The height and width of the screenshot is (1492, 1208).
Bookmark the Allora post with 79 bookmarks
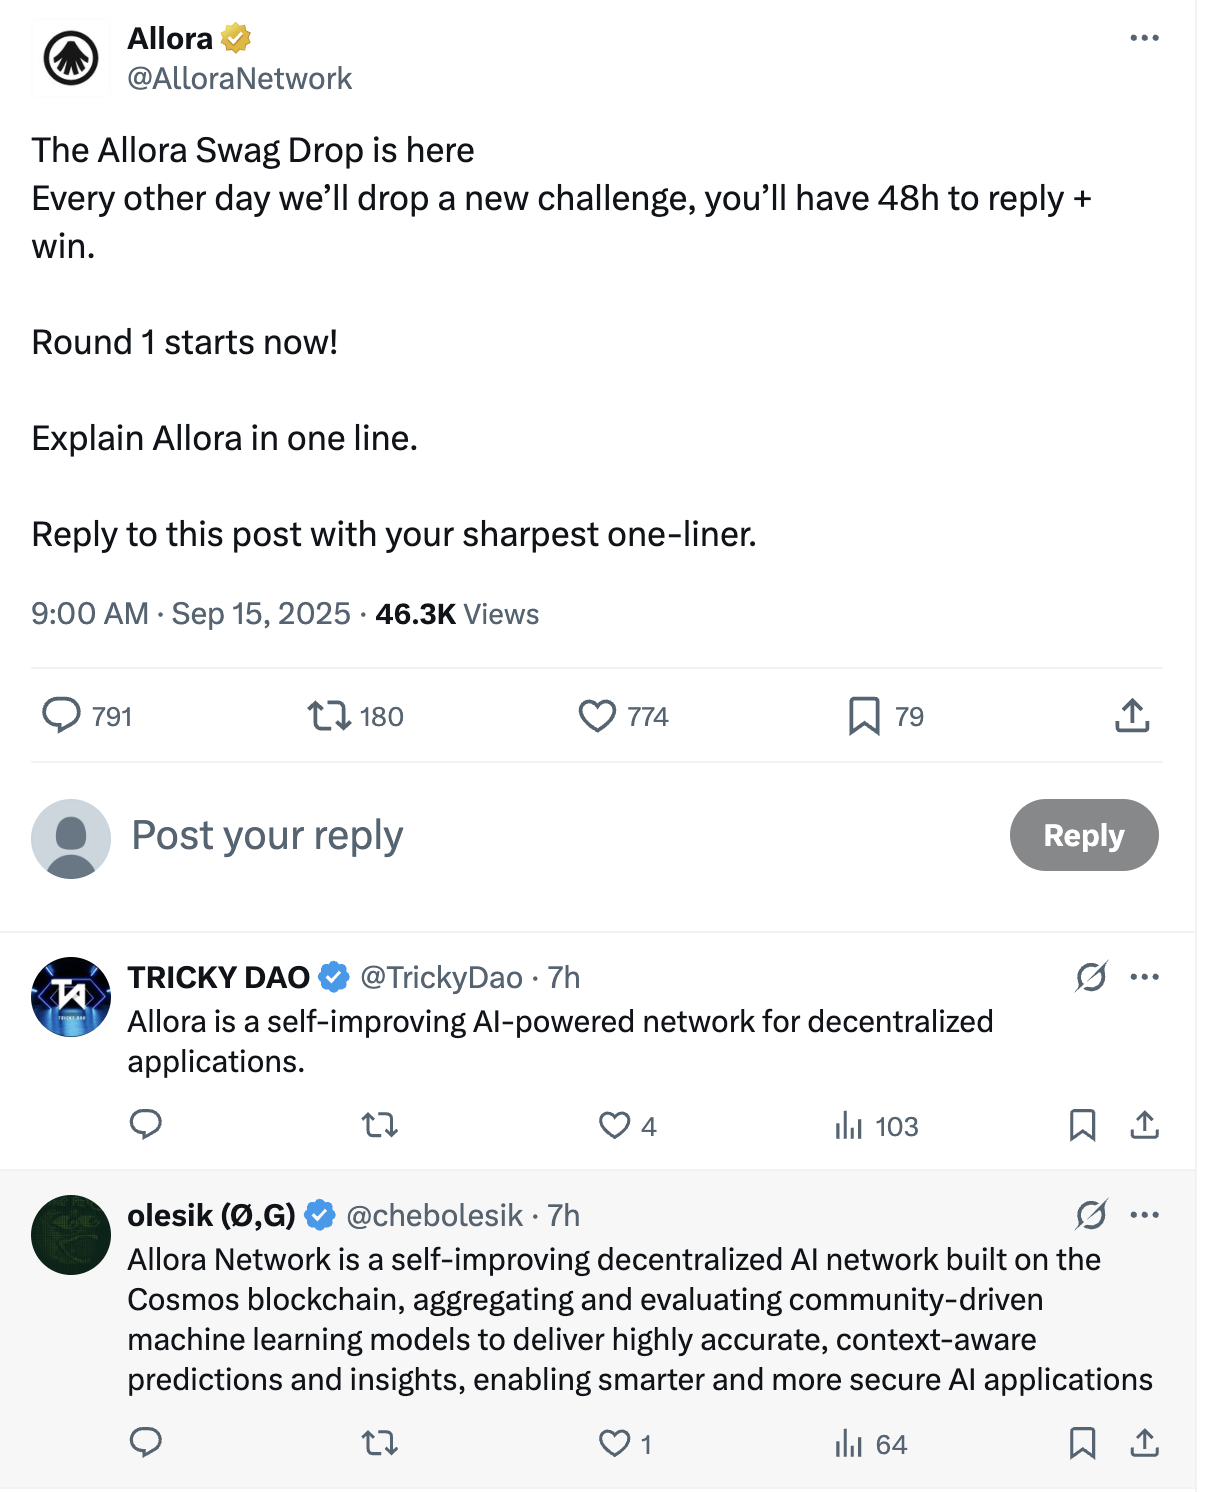click(864, 716)
